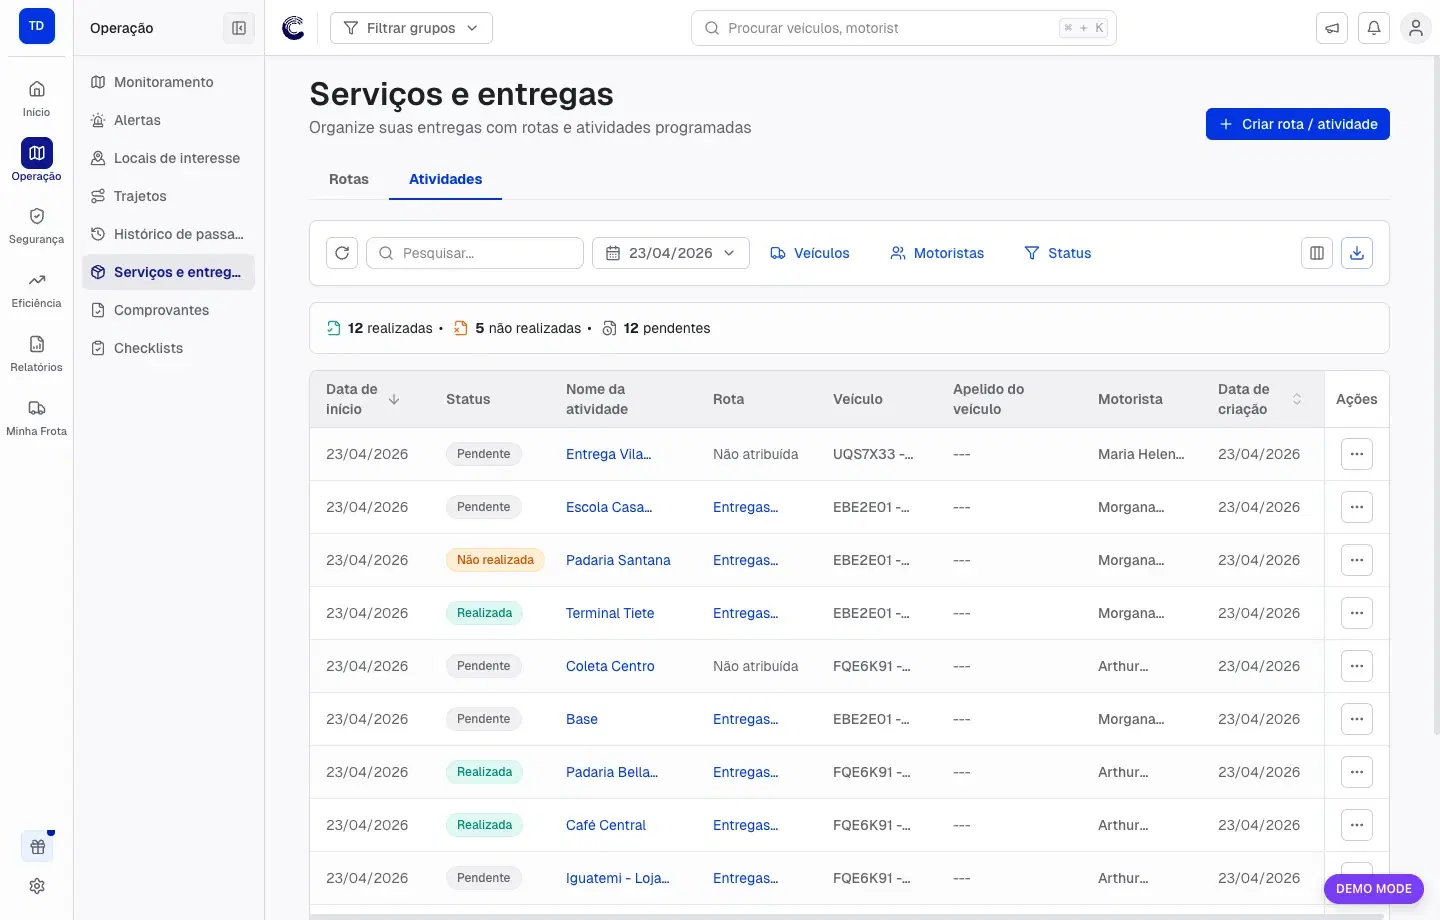
Task: Open the Terminal Tiete activity link
Action: click(610, 613)
